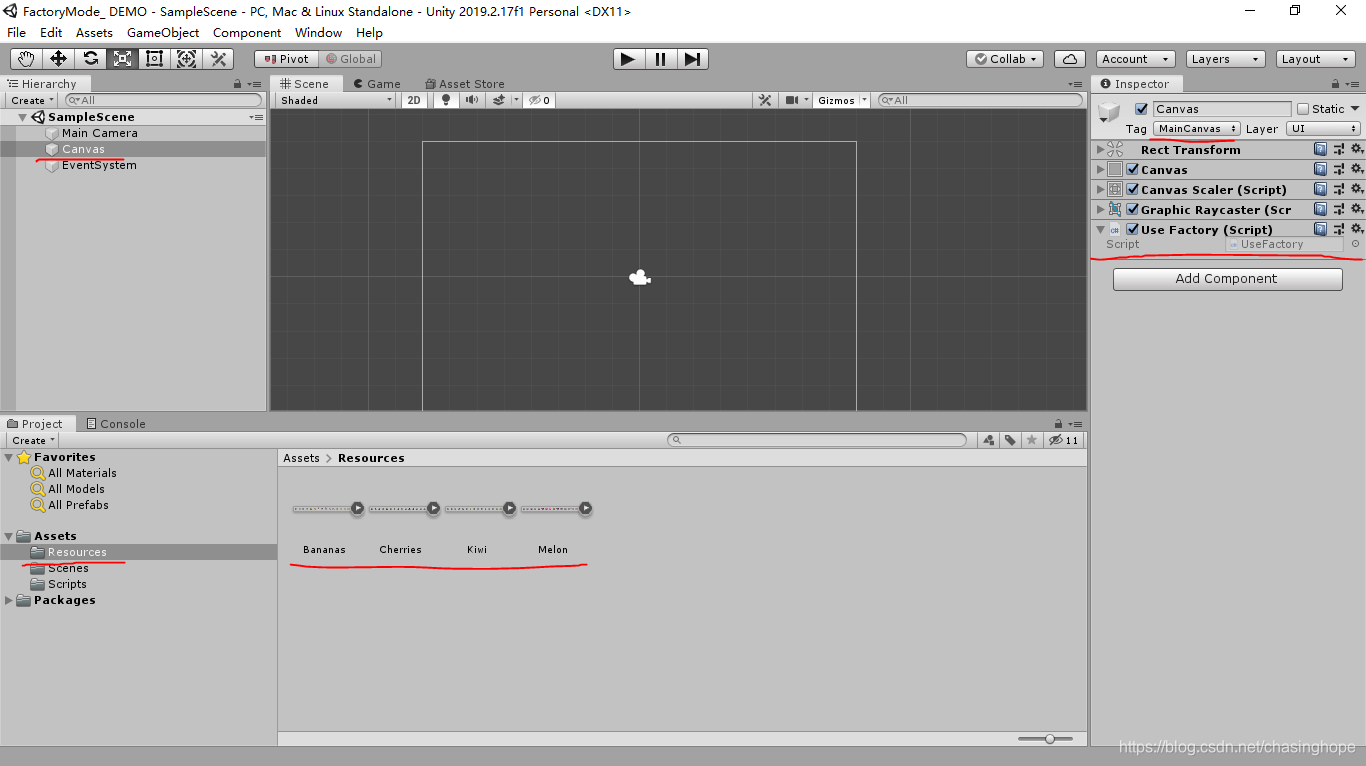Toggle 2D scene view mode
This screenshot has height=766, width=1366.
coord(414,100)
